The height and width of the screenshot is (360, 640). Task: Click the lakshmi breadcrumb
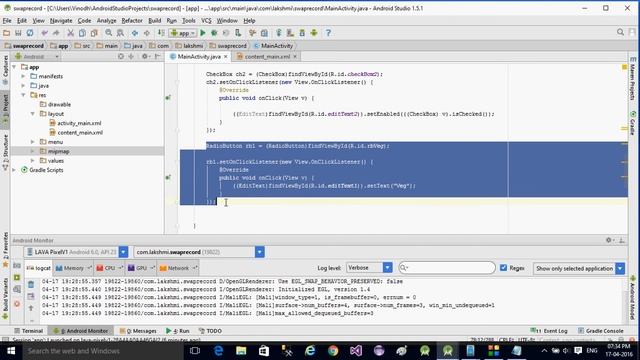click(189, 46)
